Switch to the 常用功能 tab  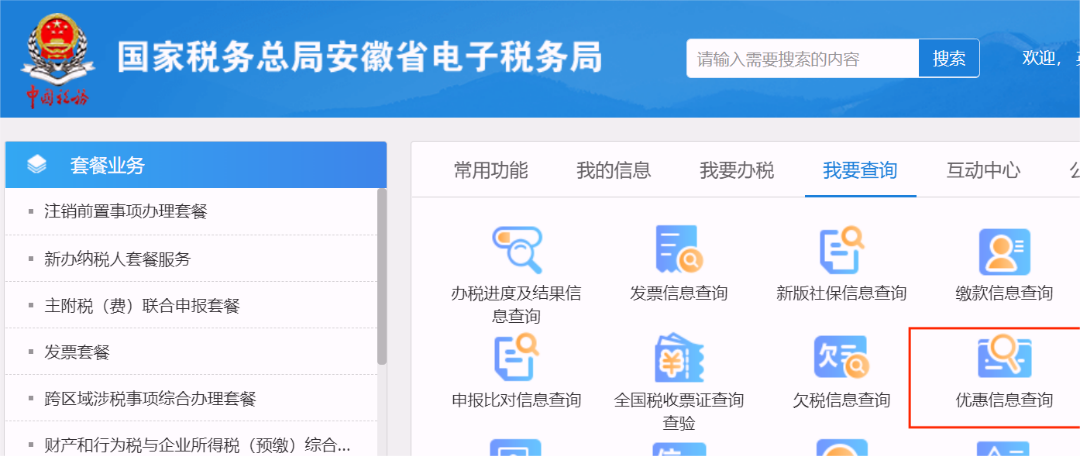click(x=491, y=170)
